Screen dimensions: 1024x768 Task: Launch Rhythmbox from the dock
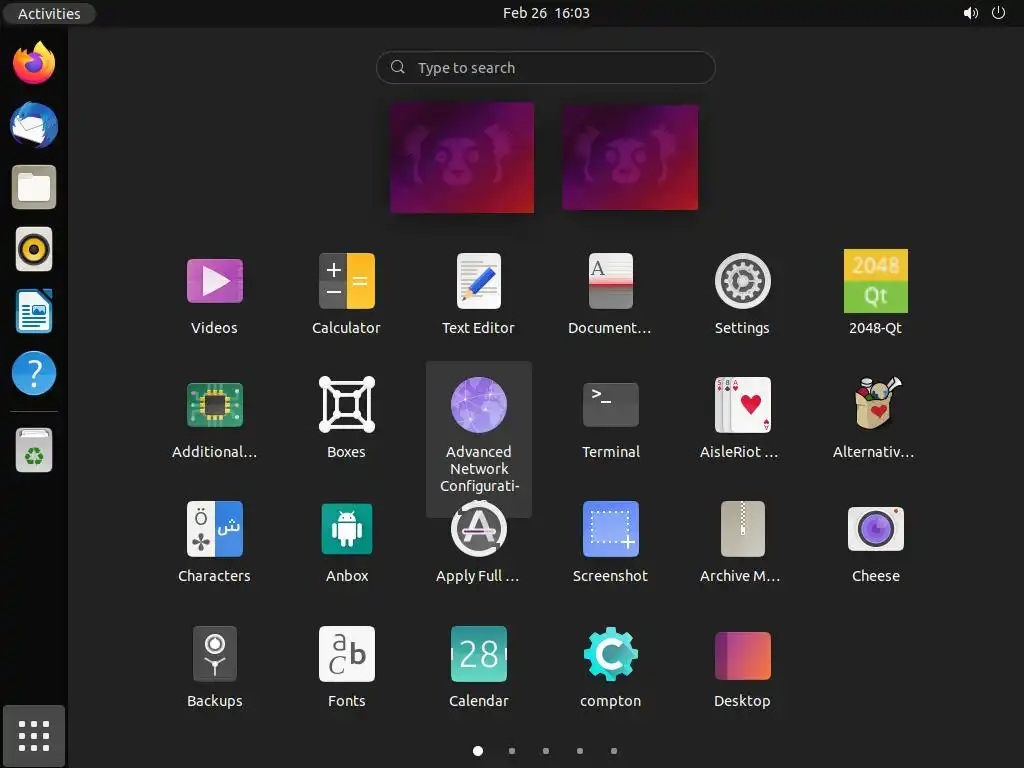click(34, 249)
